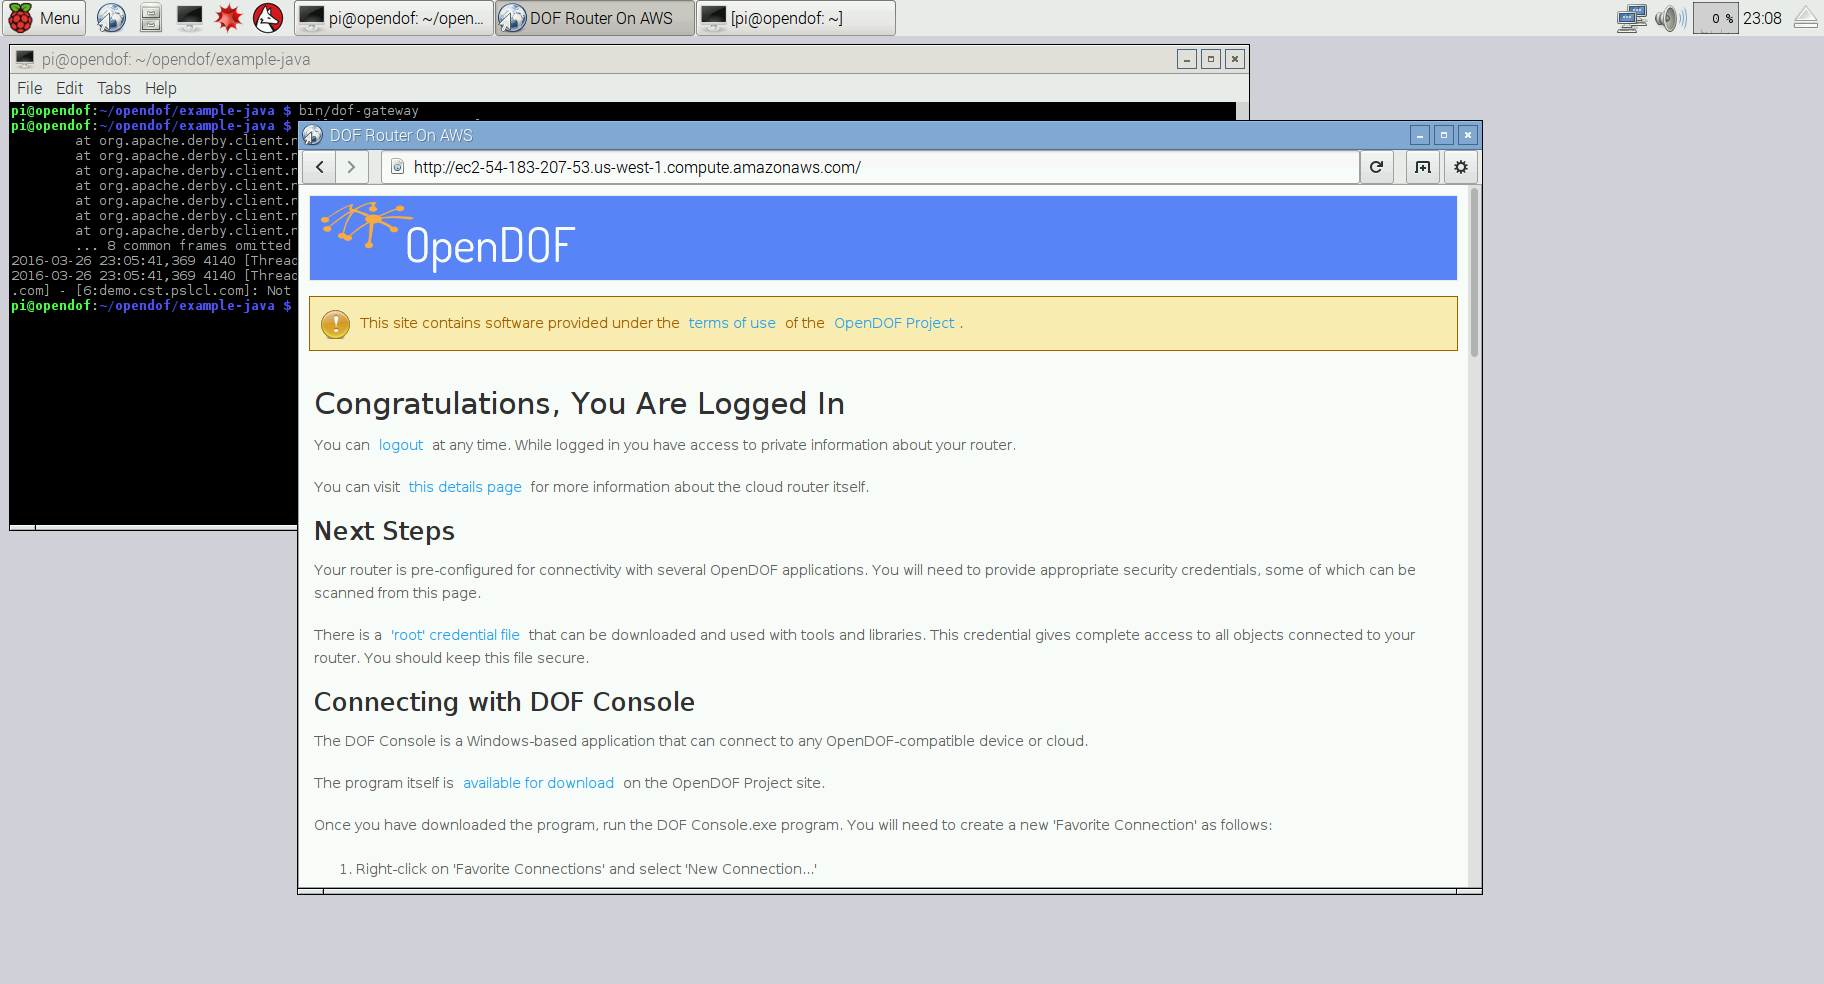Open the file manager icon in panel
Image resolution: width=1824 pixels, height=984 pixels.
tap(151, 18)
